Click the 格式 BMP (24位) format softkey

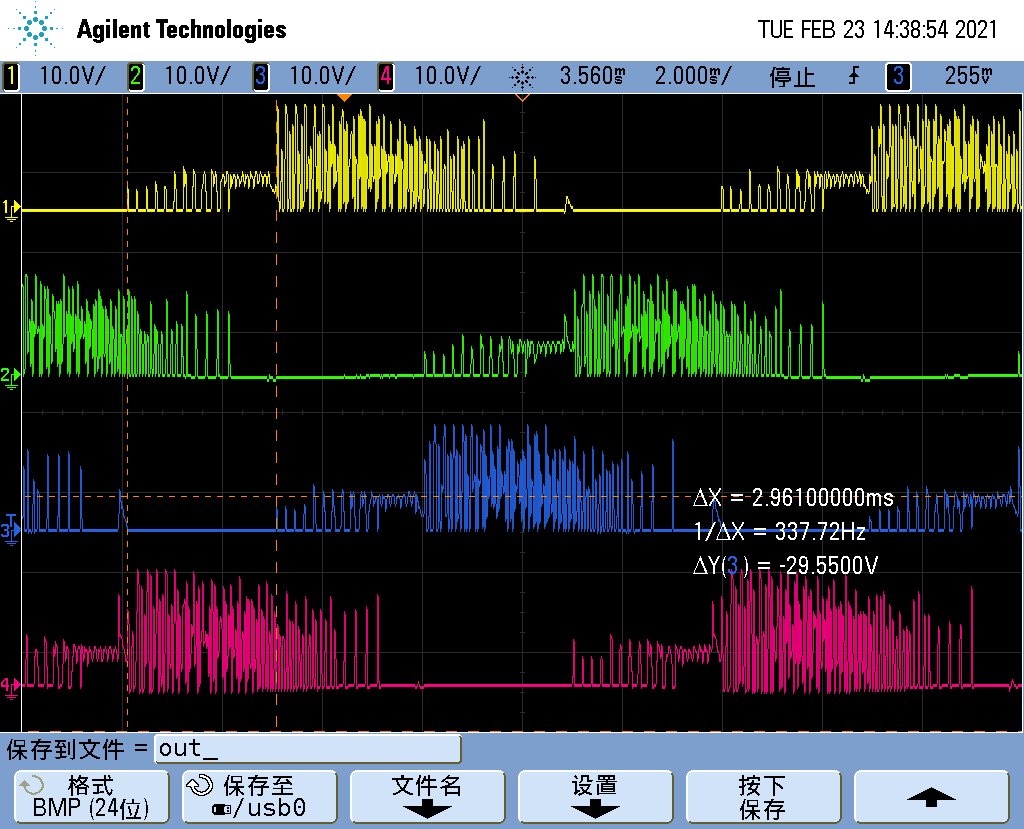click(x=91, y=796)
